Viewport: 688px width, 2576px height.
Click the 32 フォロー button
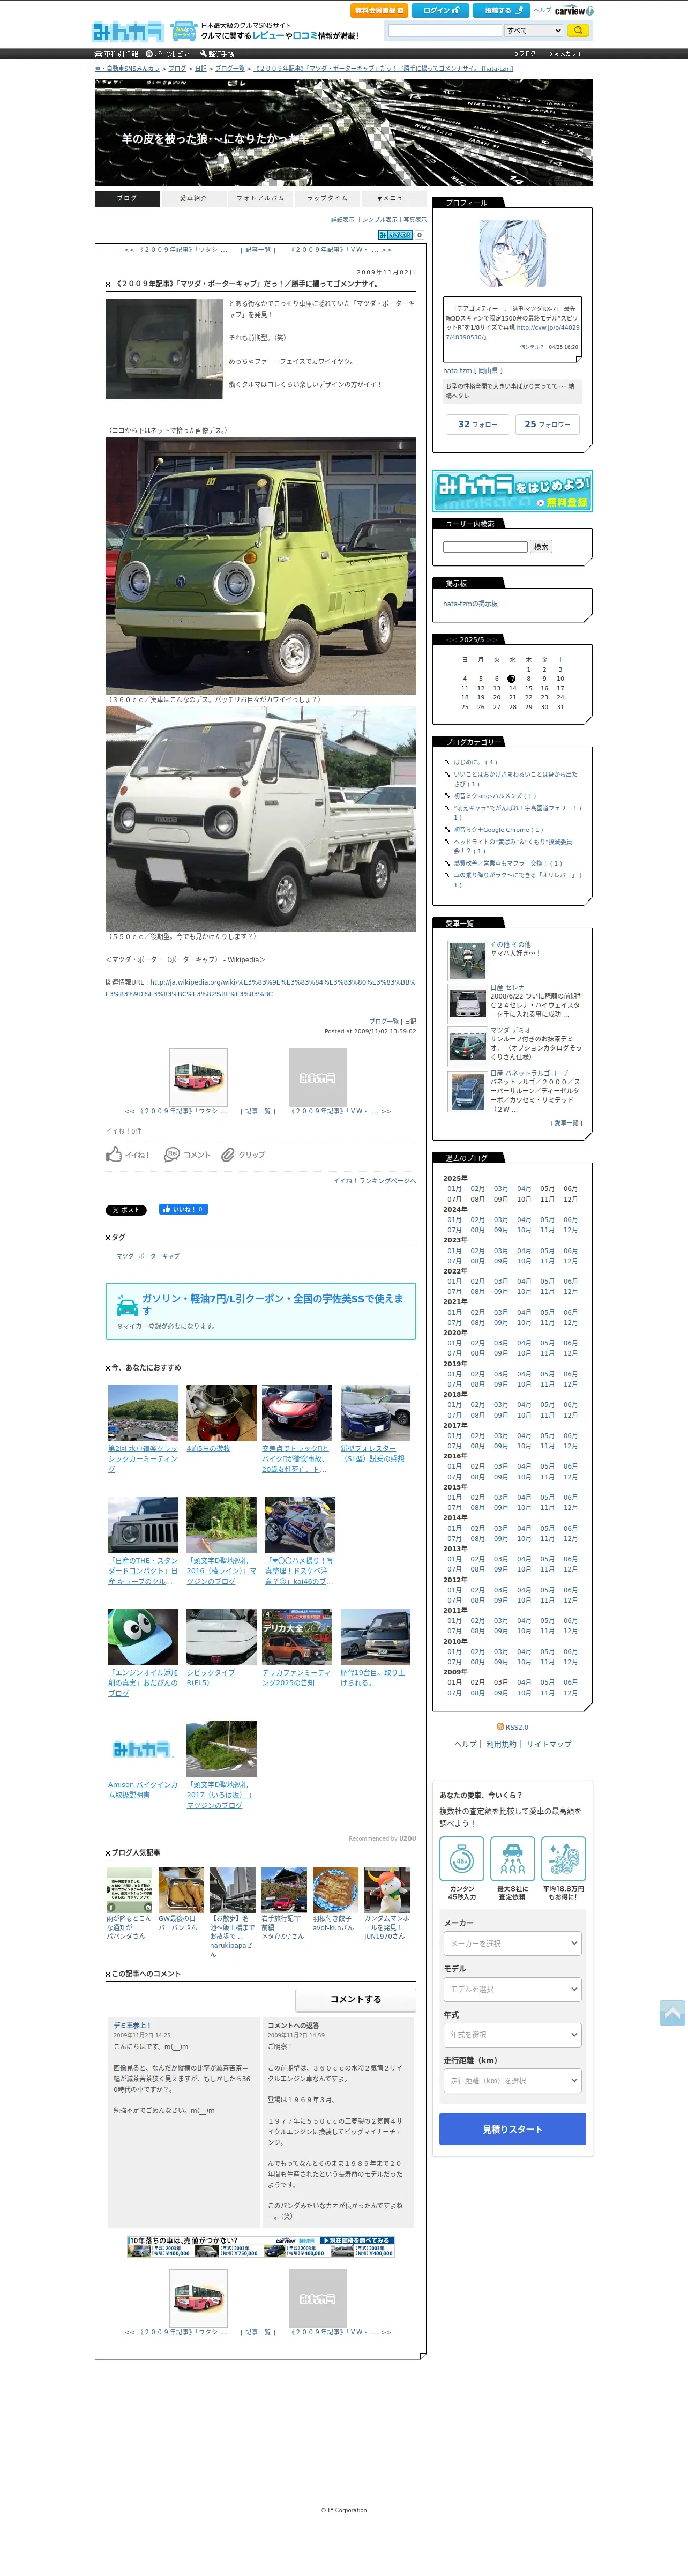[477, 425]
